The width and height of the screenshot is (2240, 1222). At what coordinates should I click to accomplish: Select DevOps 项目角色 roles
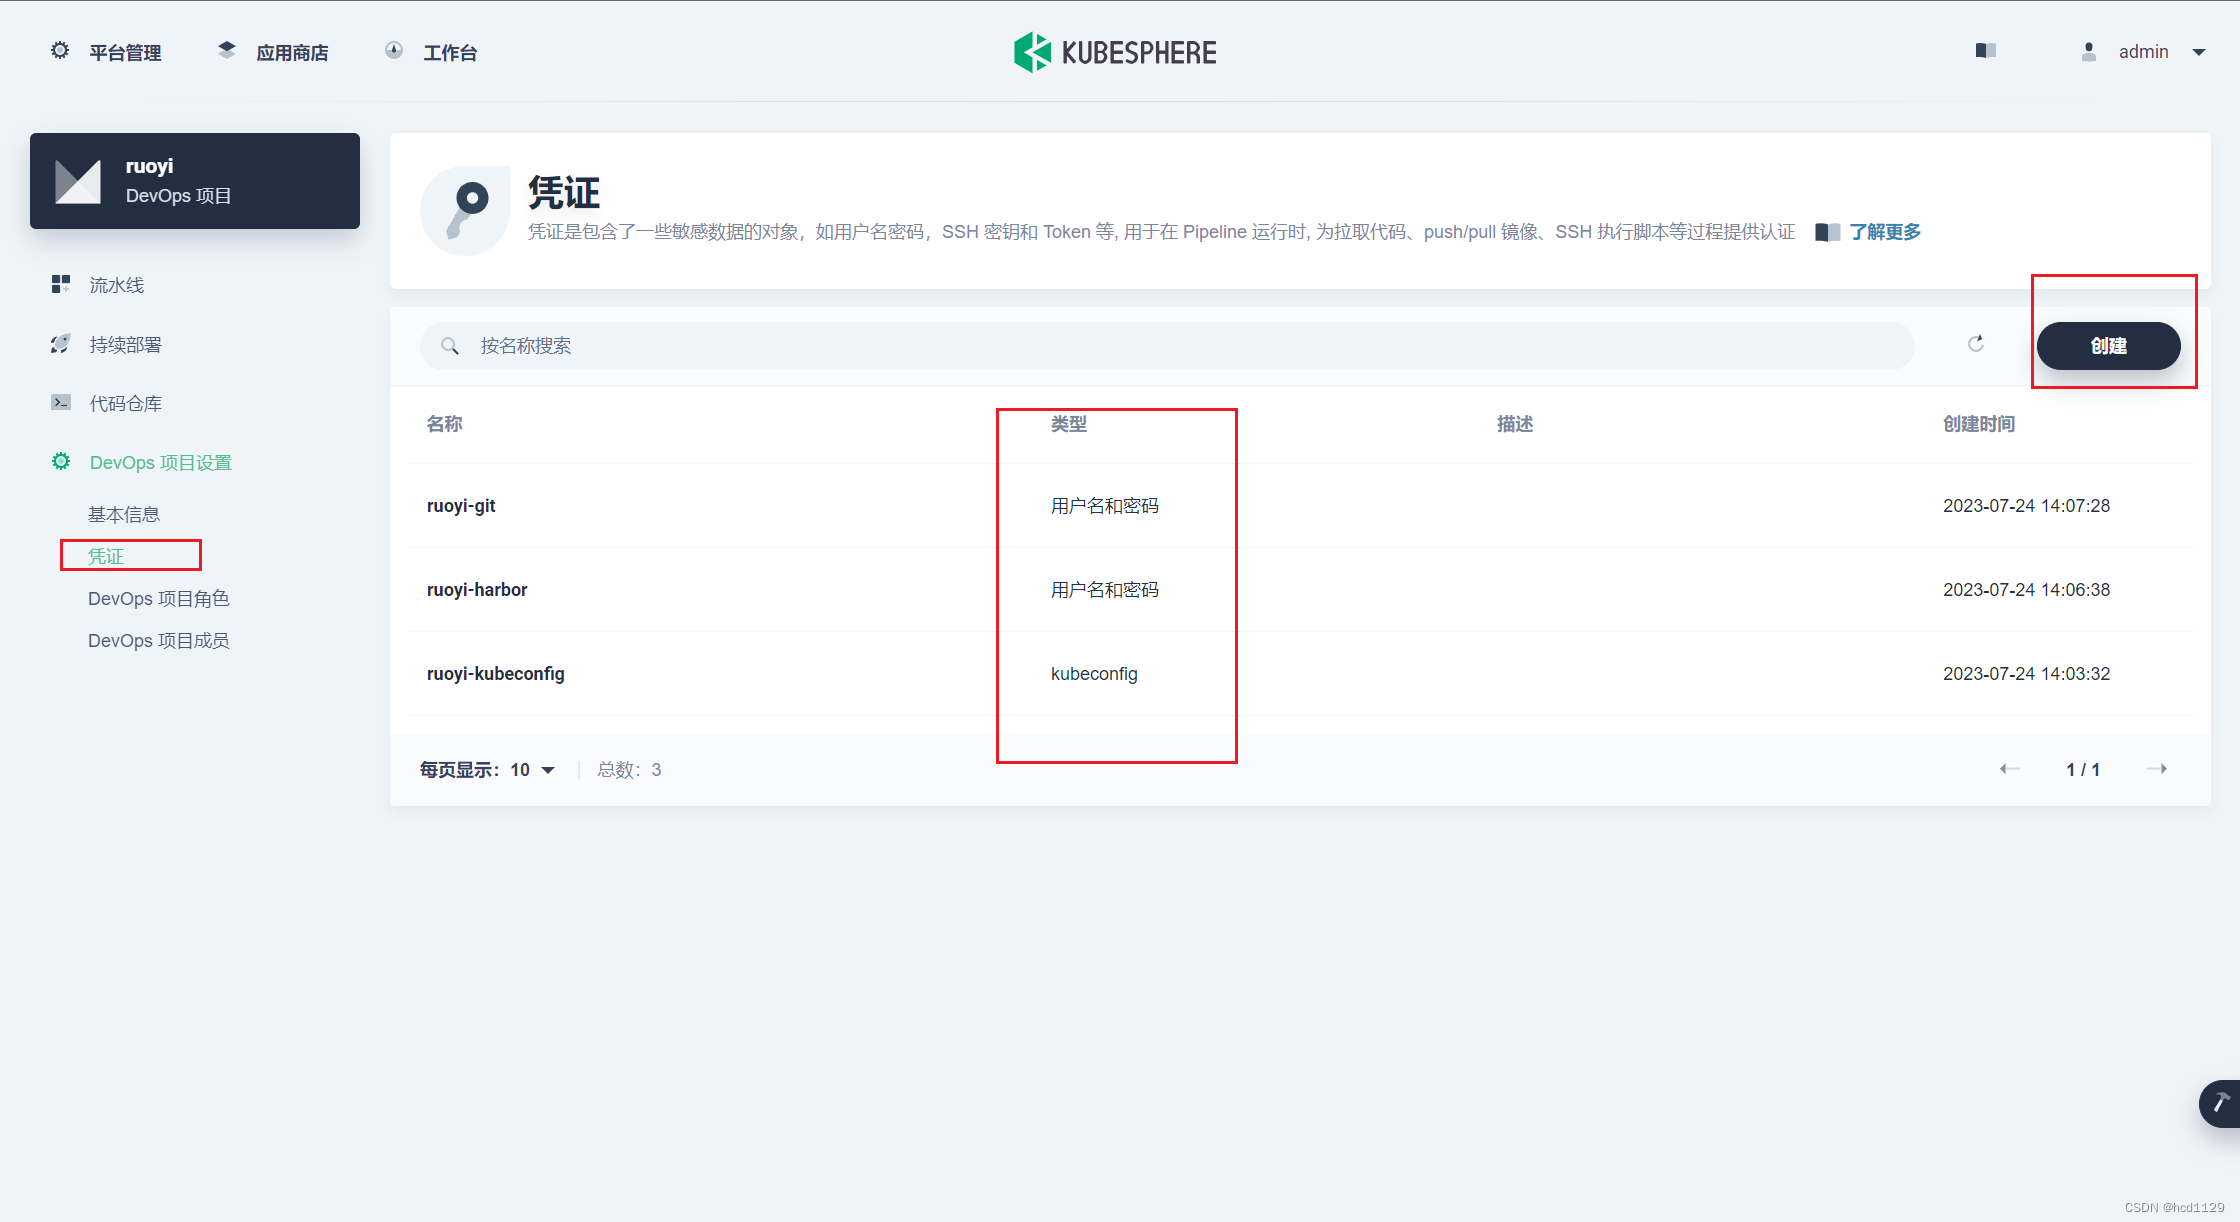coord(159,598)
